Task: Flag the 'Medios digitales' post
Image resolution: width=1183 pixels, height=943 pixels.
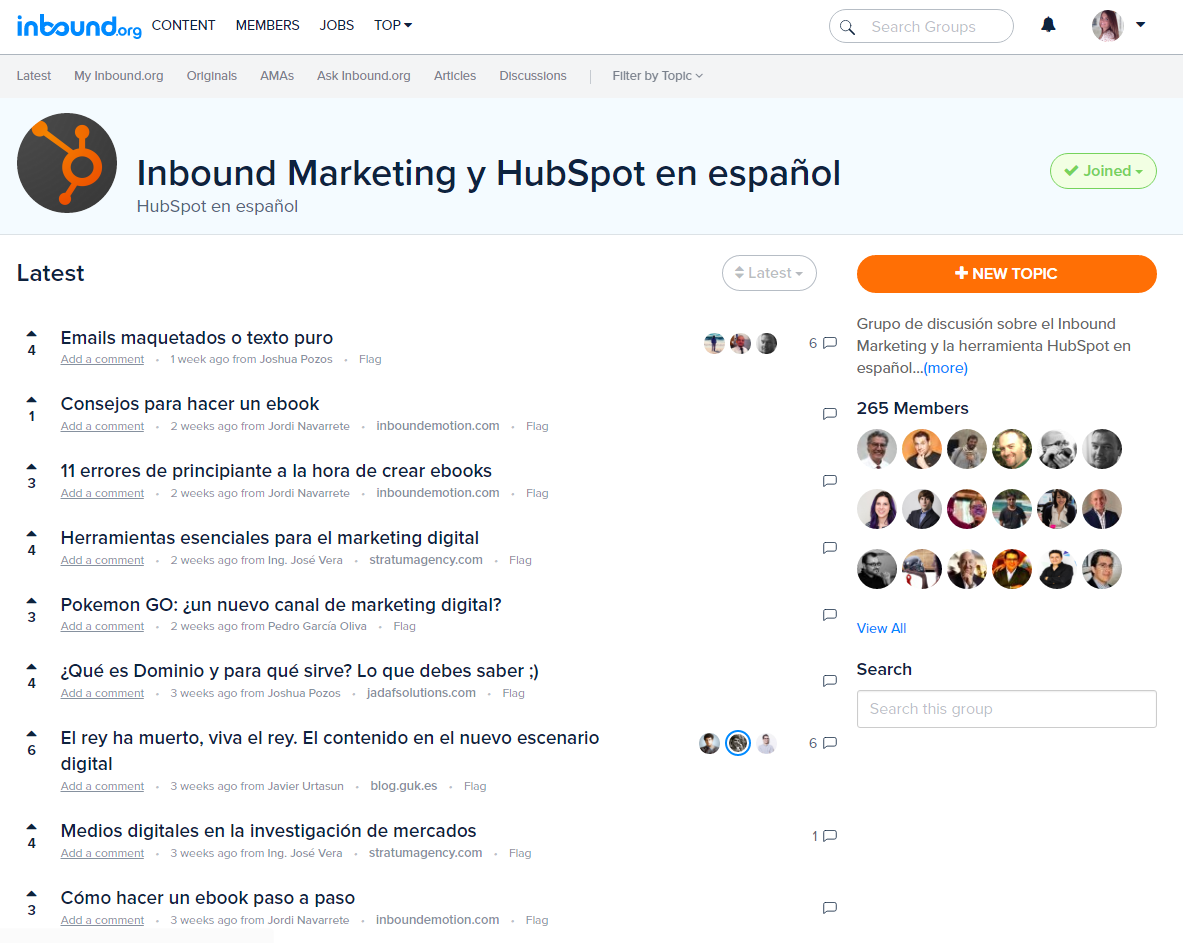Action: [520, 853]
